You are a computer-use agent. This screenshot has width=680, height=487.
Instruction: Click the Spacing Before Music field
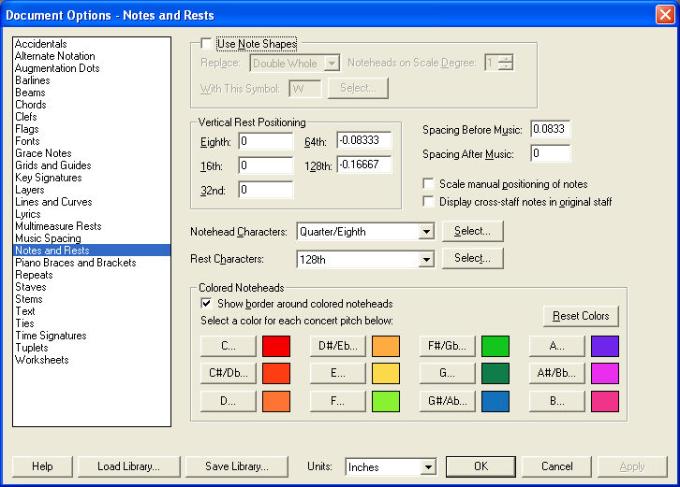click(x=550, y=129)
